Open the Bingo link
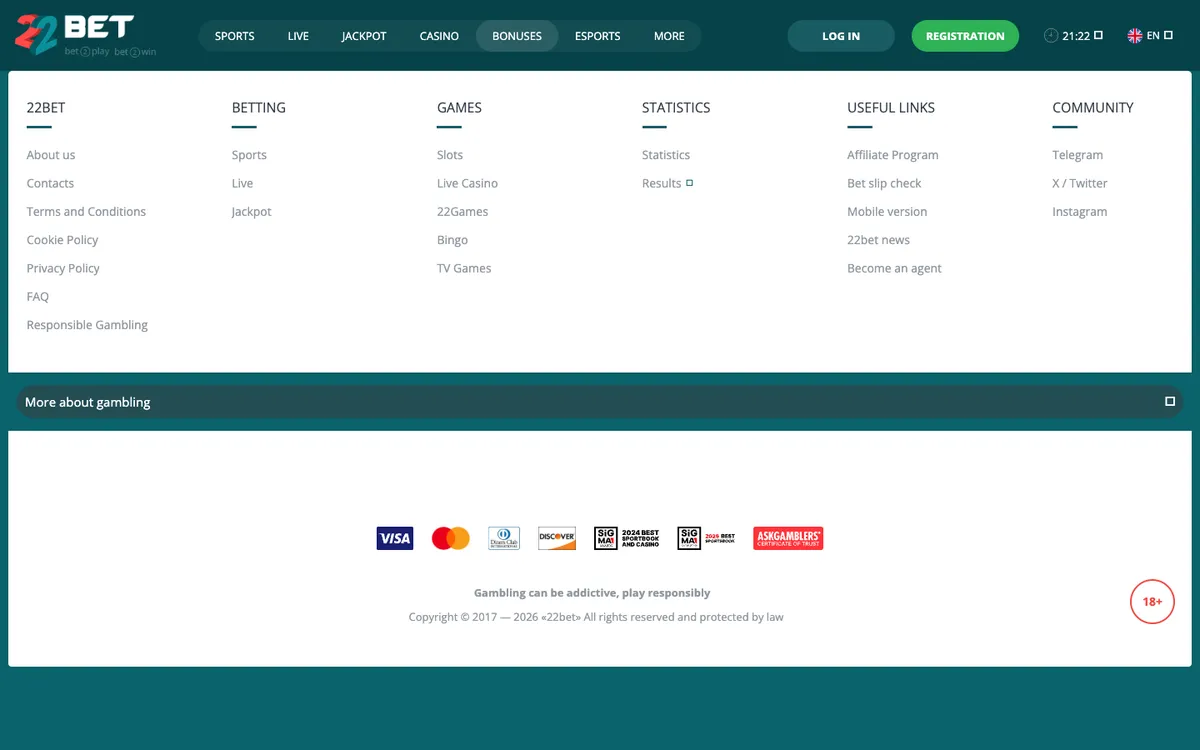Image resolution: width=1200 pixels, height=750 pixels. (x=452, y=240)
